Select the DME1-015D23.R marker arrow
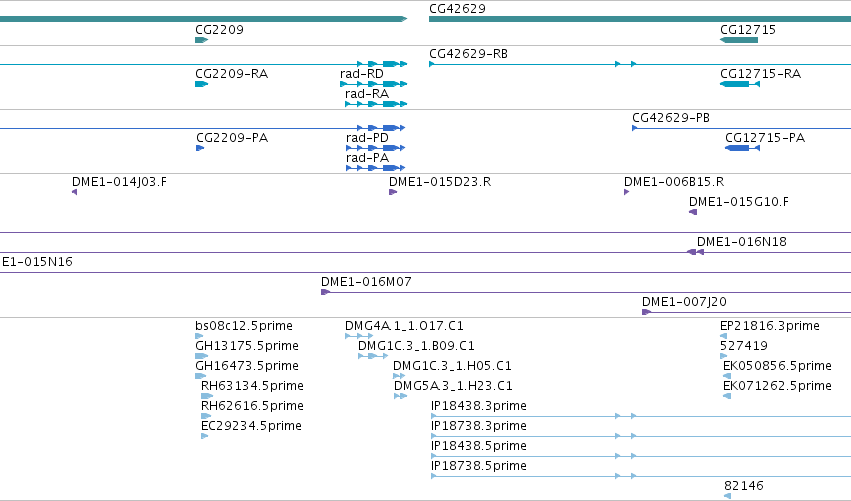 point(393,192)
